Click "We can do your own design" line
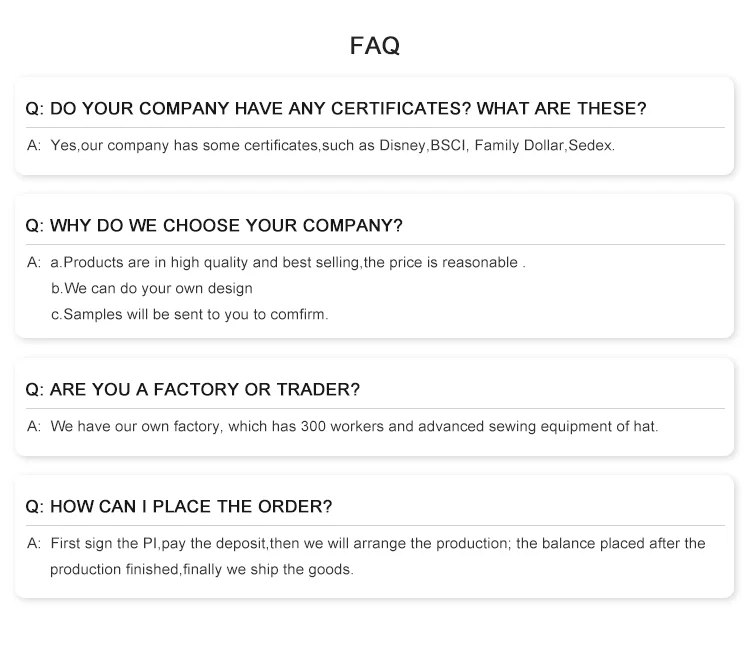The image size is (750, 667). tap(152, 288)
